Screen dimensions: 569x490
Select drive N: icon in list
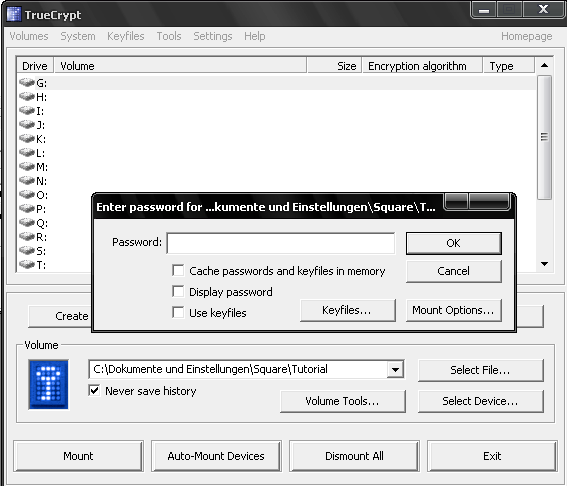click(27, 180)
